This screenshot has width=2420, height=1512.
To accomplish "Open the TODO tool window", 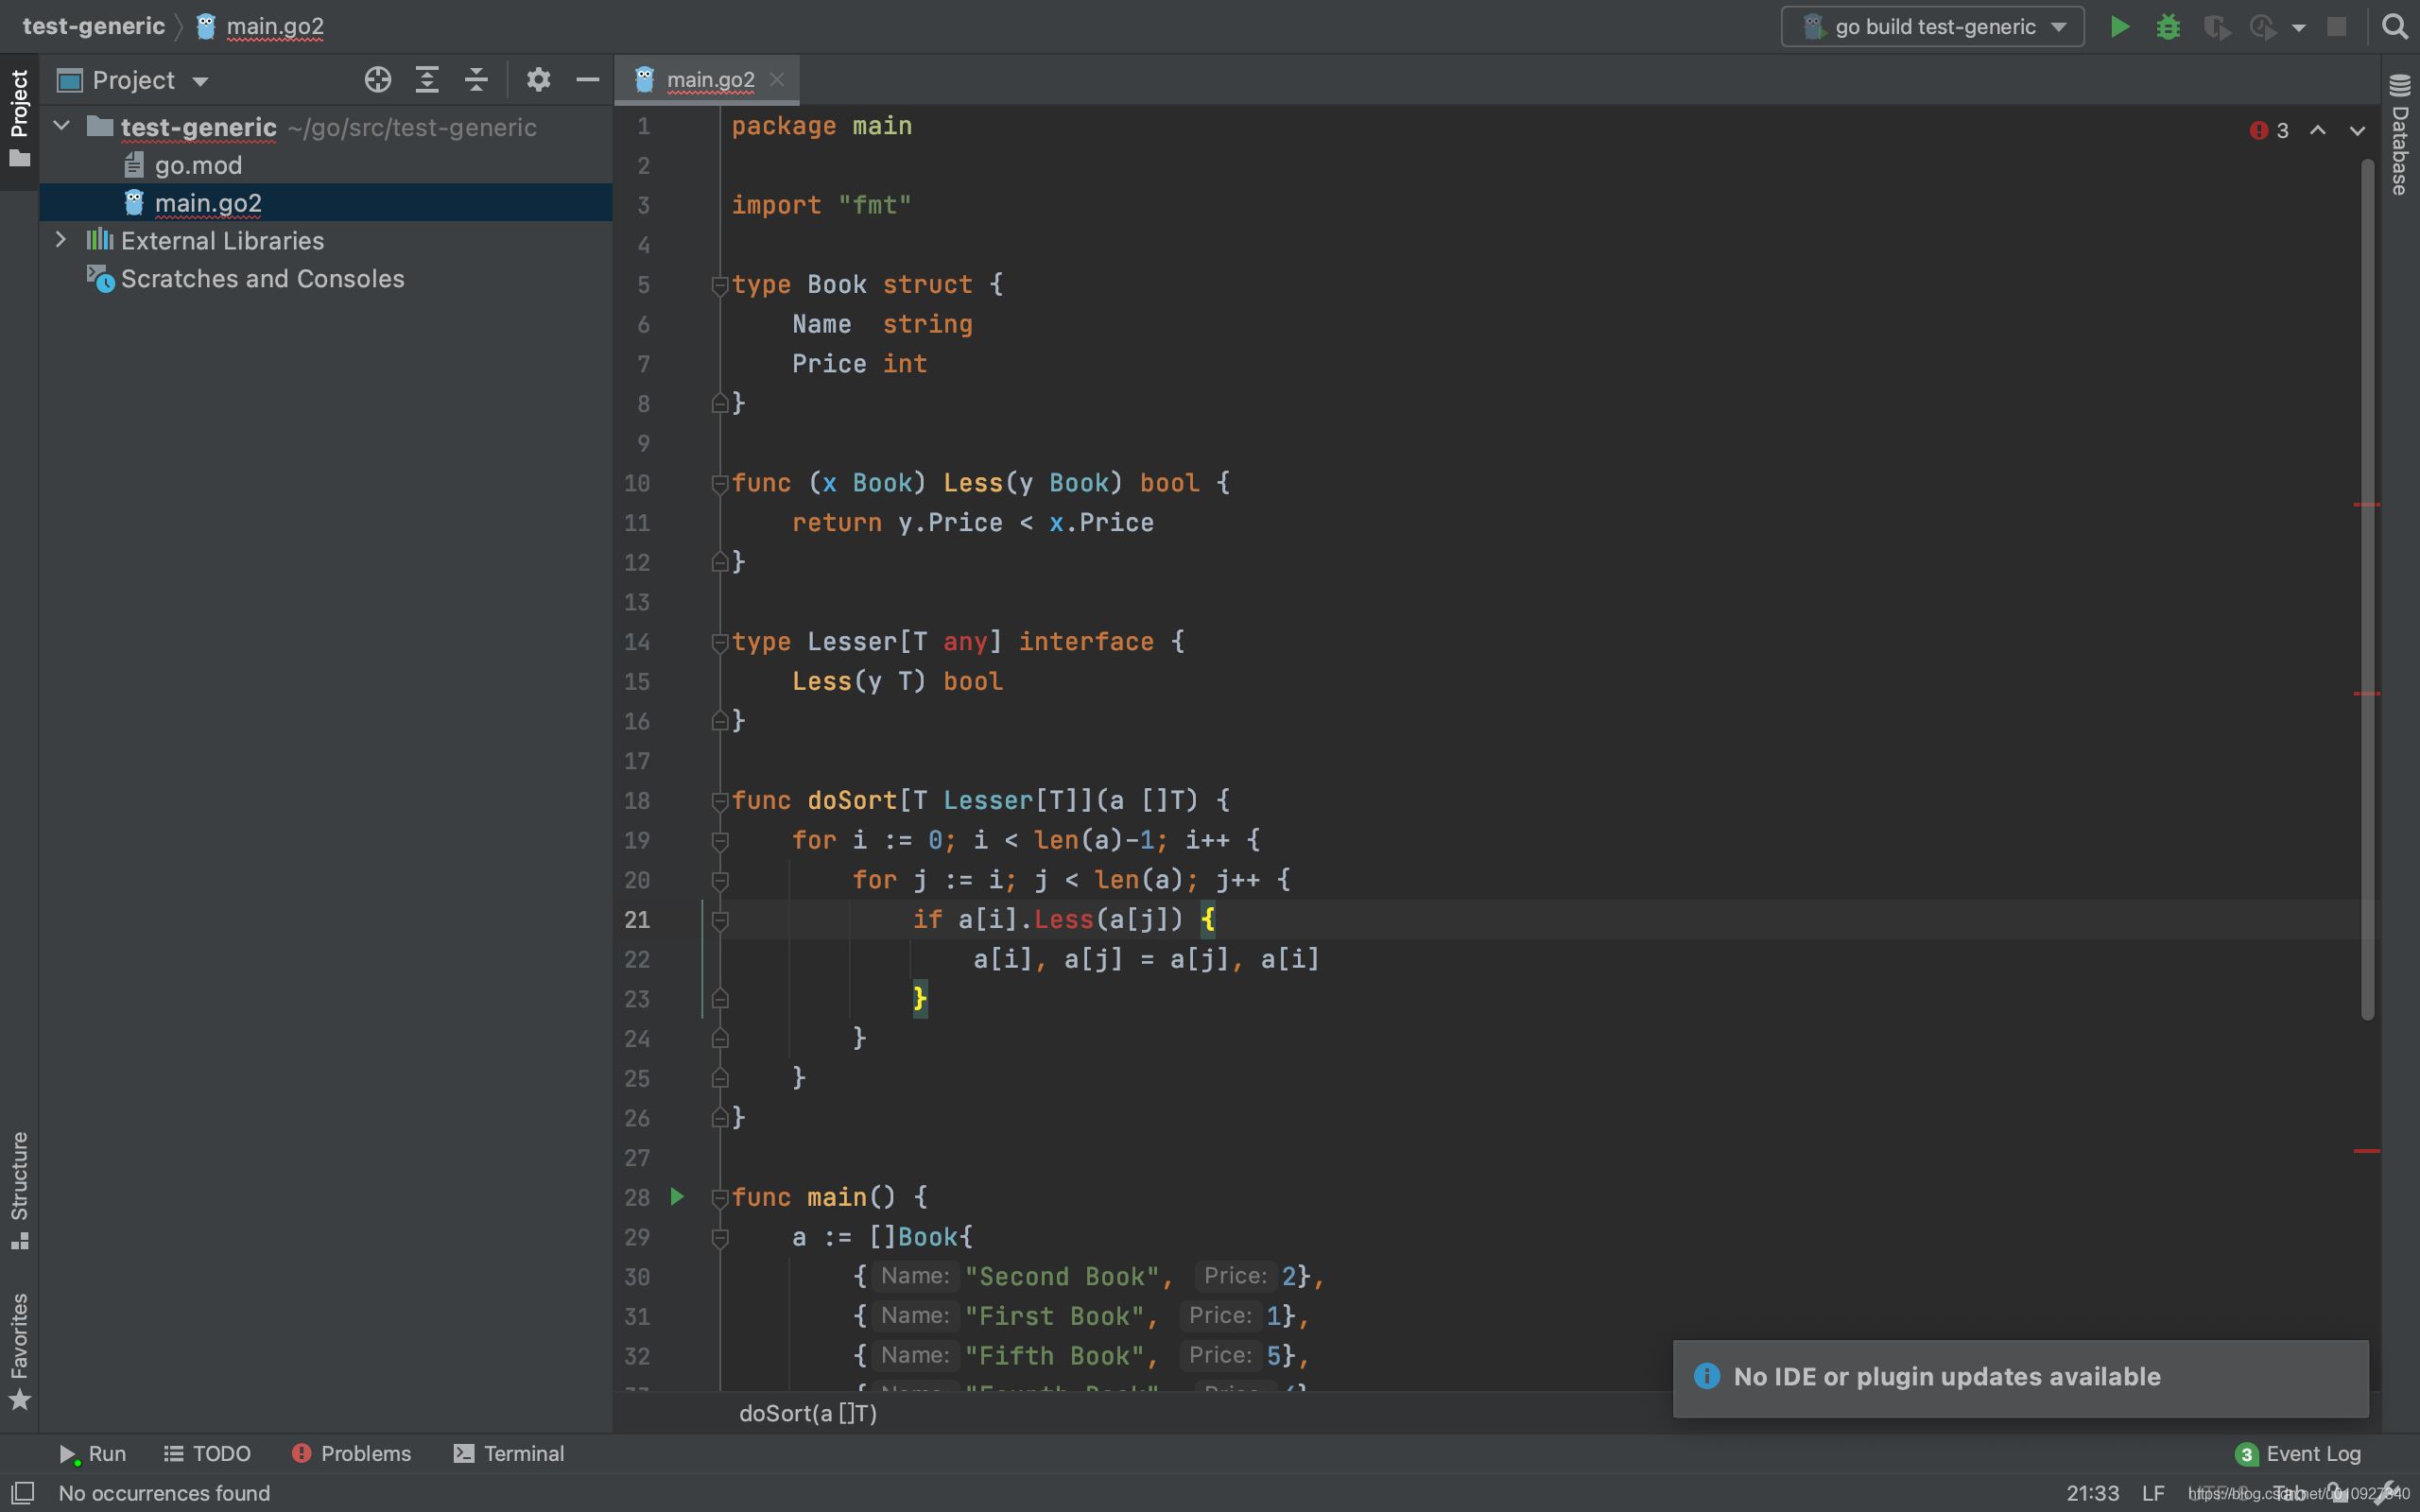I will [x=207, y=1453].
